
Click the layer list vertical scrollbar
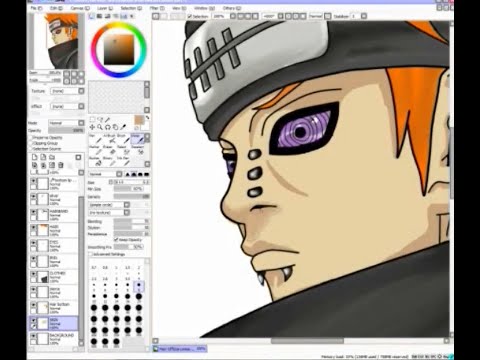[81, 267]
